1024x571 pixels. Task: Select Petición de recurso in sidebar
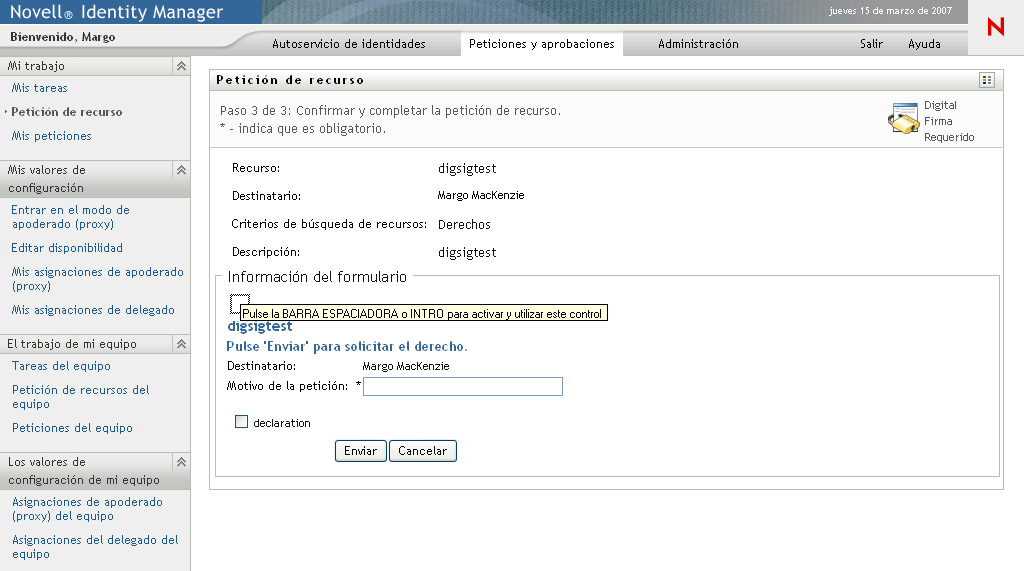[x=67, y=112]
